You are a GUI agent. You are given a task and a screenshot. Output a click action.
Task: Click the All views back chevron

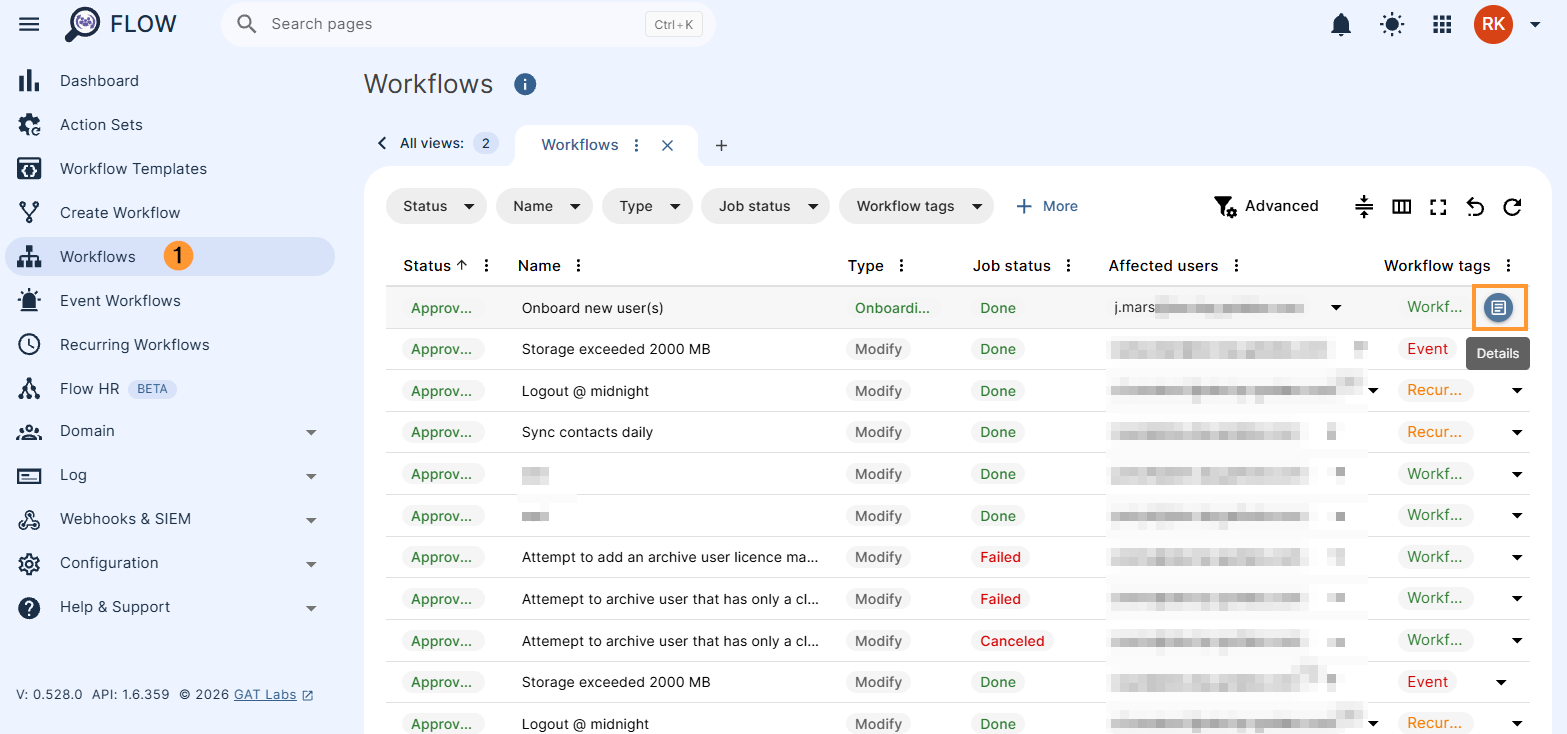(x=381, y=143)
